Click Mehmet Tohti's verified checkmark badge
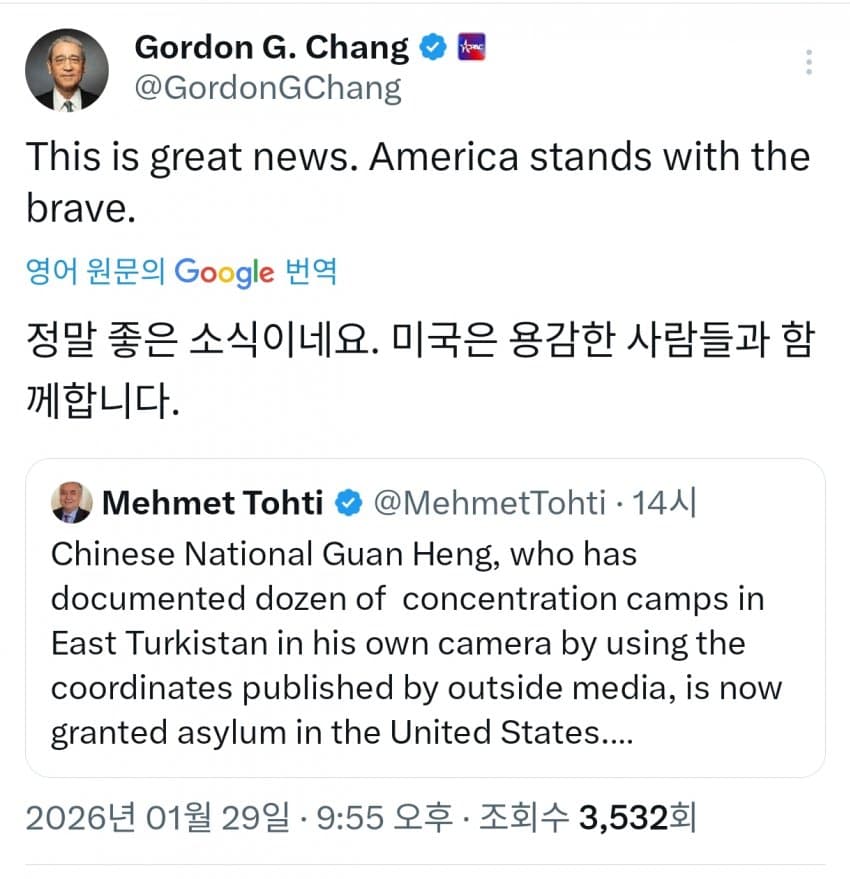The image size is (850, 879). [348, 503]
